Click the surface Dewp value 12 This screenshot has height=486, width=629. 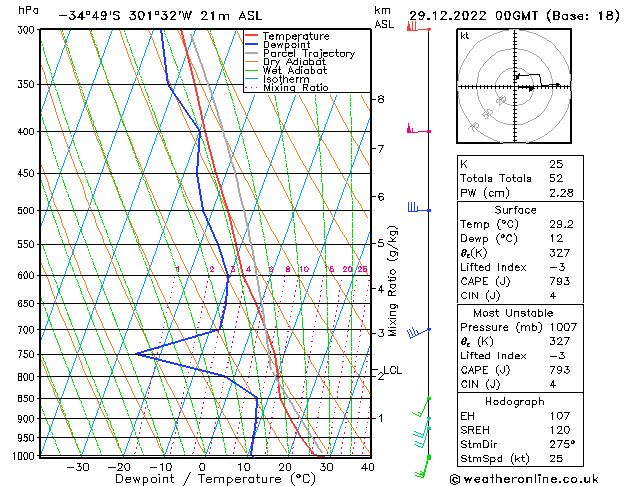556,238
